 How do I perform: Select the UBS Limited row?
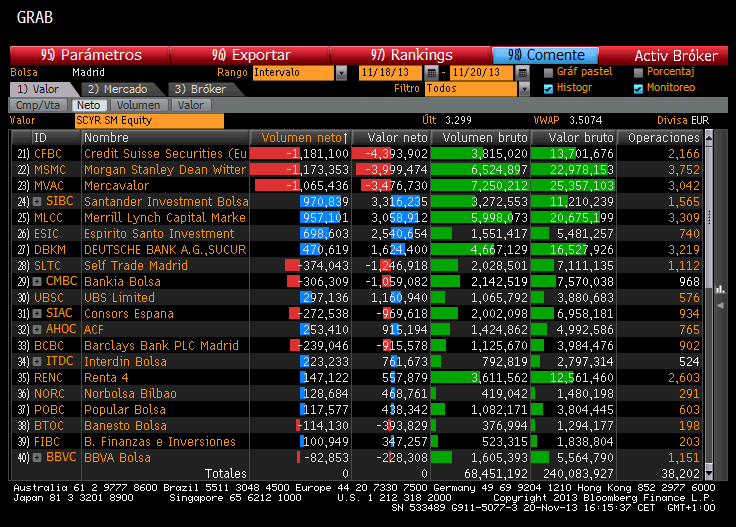(x=357, y=298)
